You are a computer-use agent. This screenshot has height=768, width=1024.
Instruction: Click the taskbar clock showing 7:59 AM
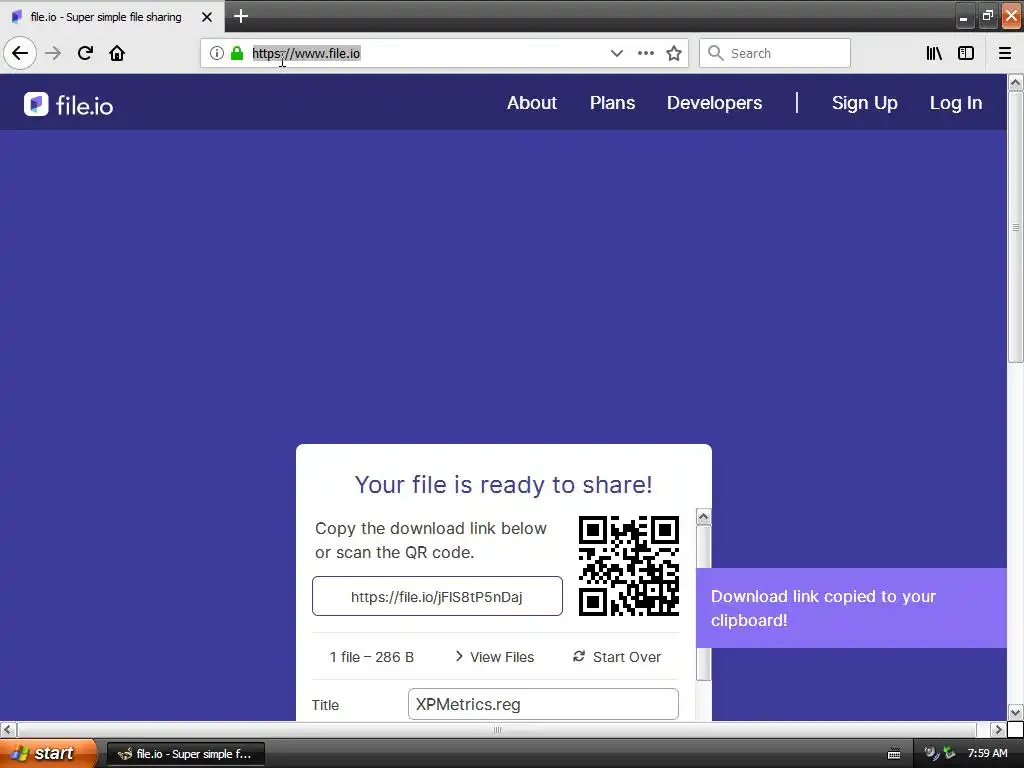point(987,753)
